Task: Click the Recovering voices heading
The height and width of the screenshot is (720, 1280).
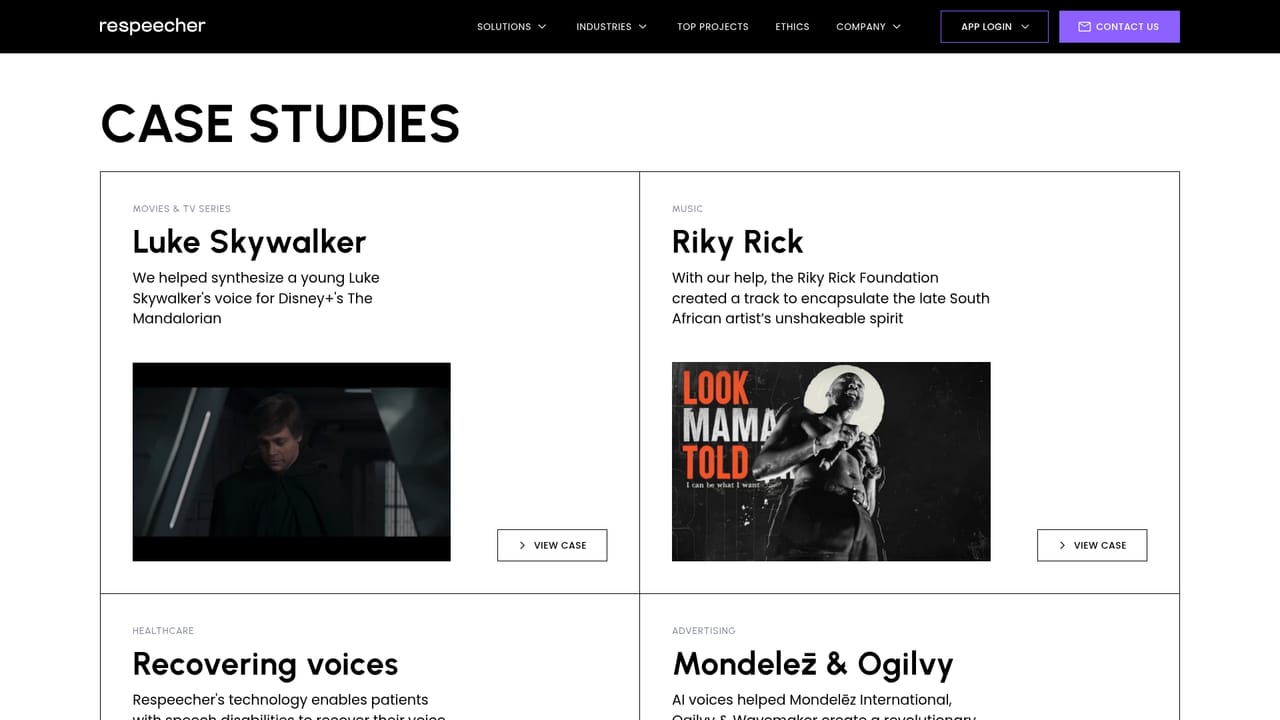Action: (266, 664)
